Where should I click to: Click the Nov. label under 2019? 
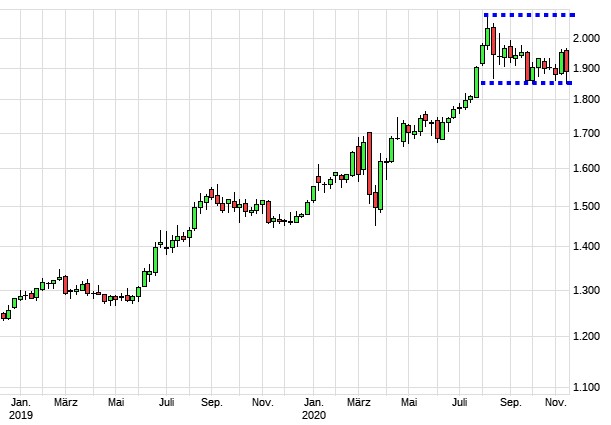click(x=263, y=402)
